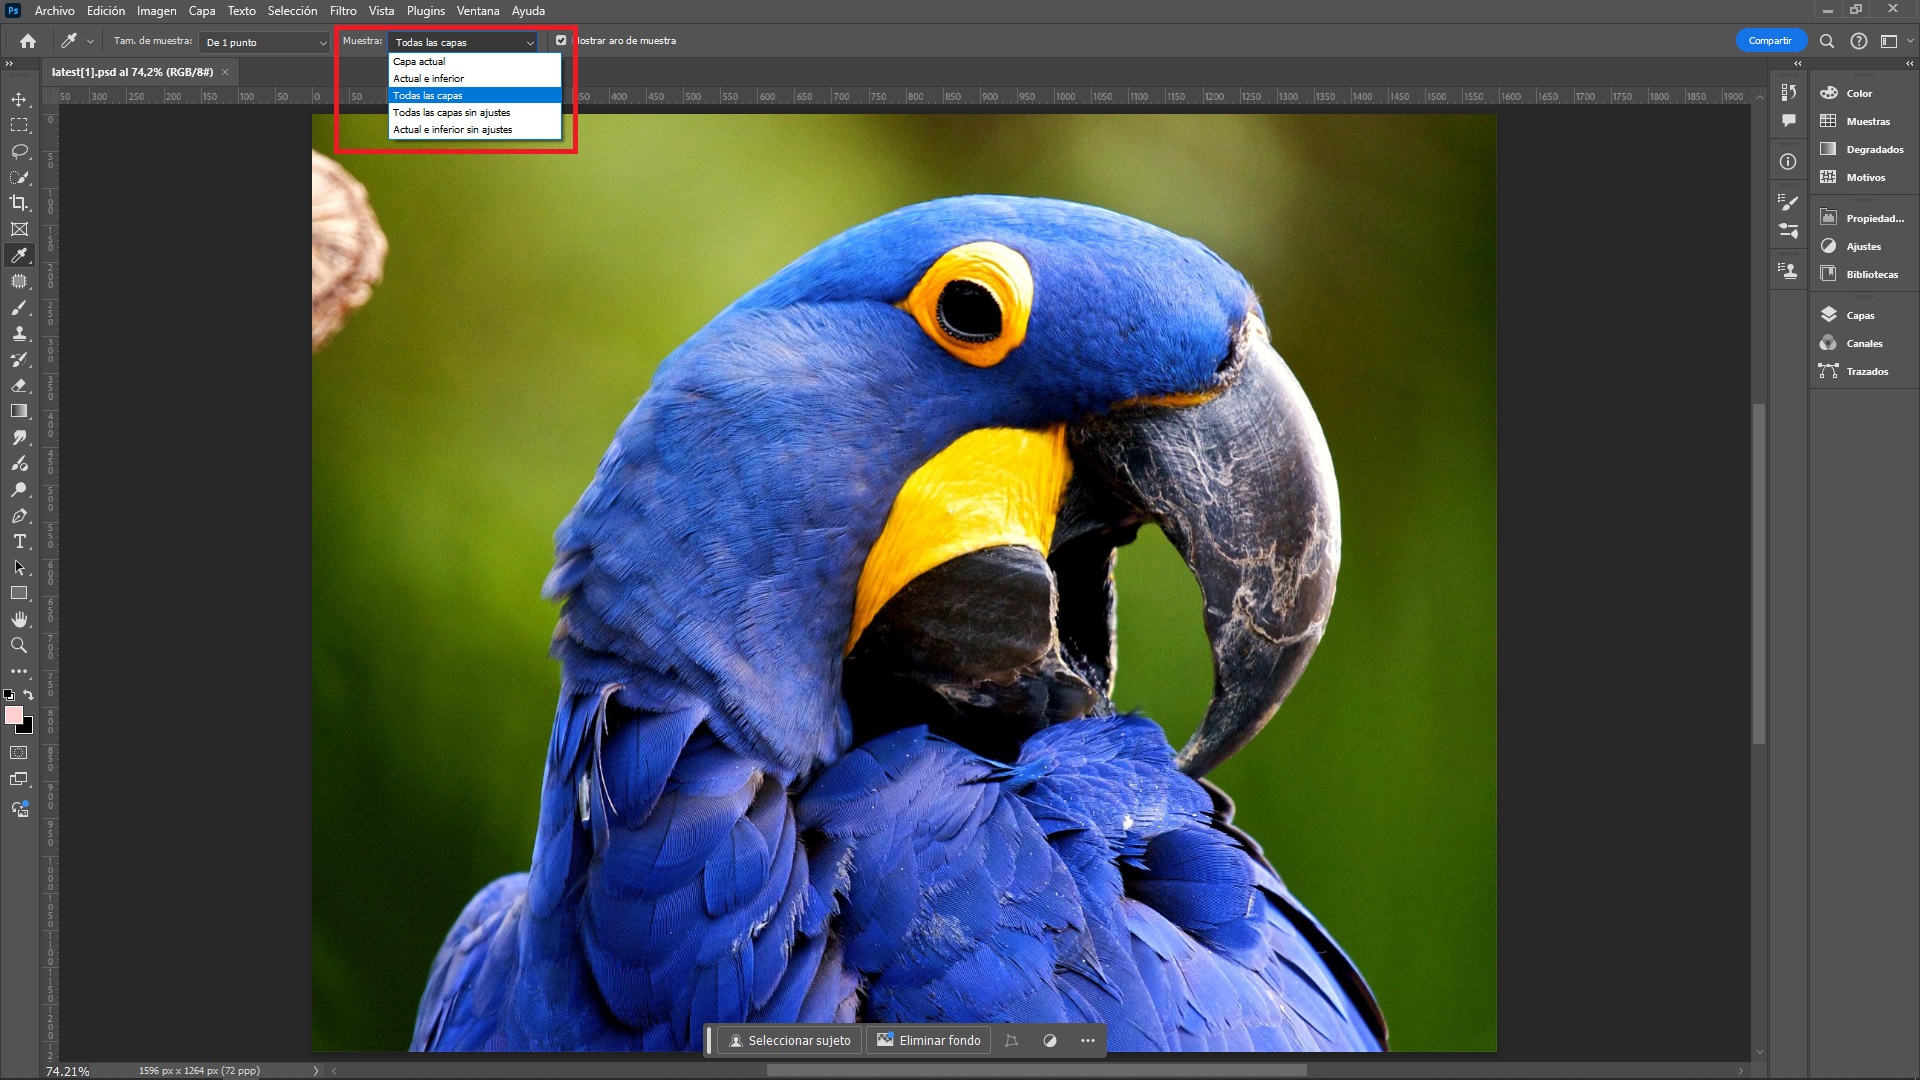Select the Frame tool
1920x1080 pixels.
pyautogui.click(x=19, y=229)
